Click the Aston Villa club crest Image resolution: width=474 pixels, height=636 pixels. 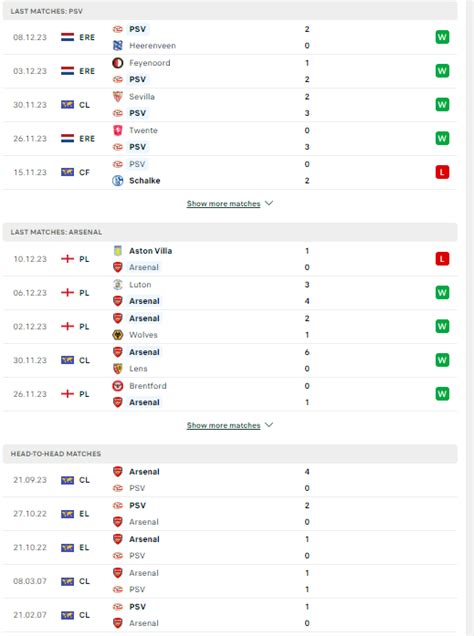pos(118,251)
